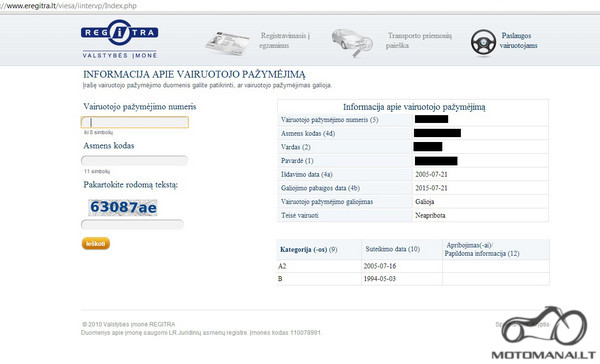This screenshot has width=600, height=364.
Task: Click the Galiojimo pabaigos data value 2015-07-21
Action: coord(431,188)
